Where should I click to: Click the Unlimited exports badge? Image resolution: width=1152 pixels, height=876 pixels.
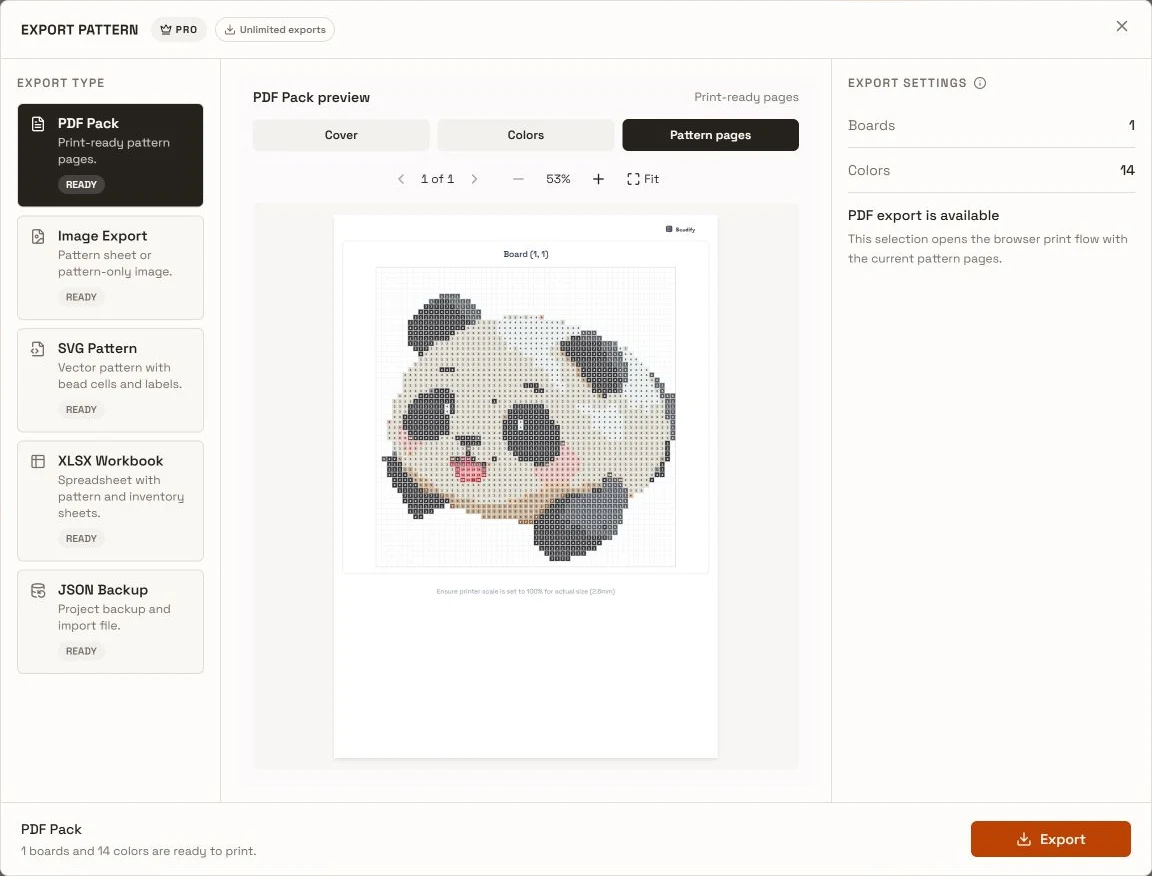pyautogui.click(x=275, y=29)
